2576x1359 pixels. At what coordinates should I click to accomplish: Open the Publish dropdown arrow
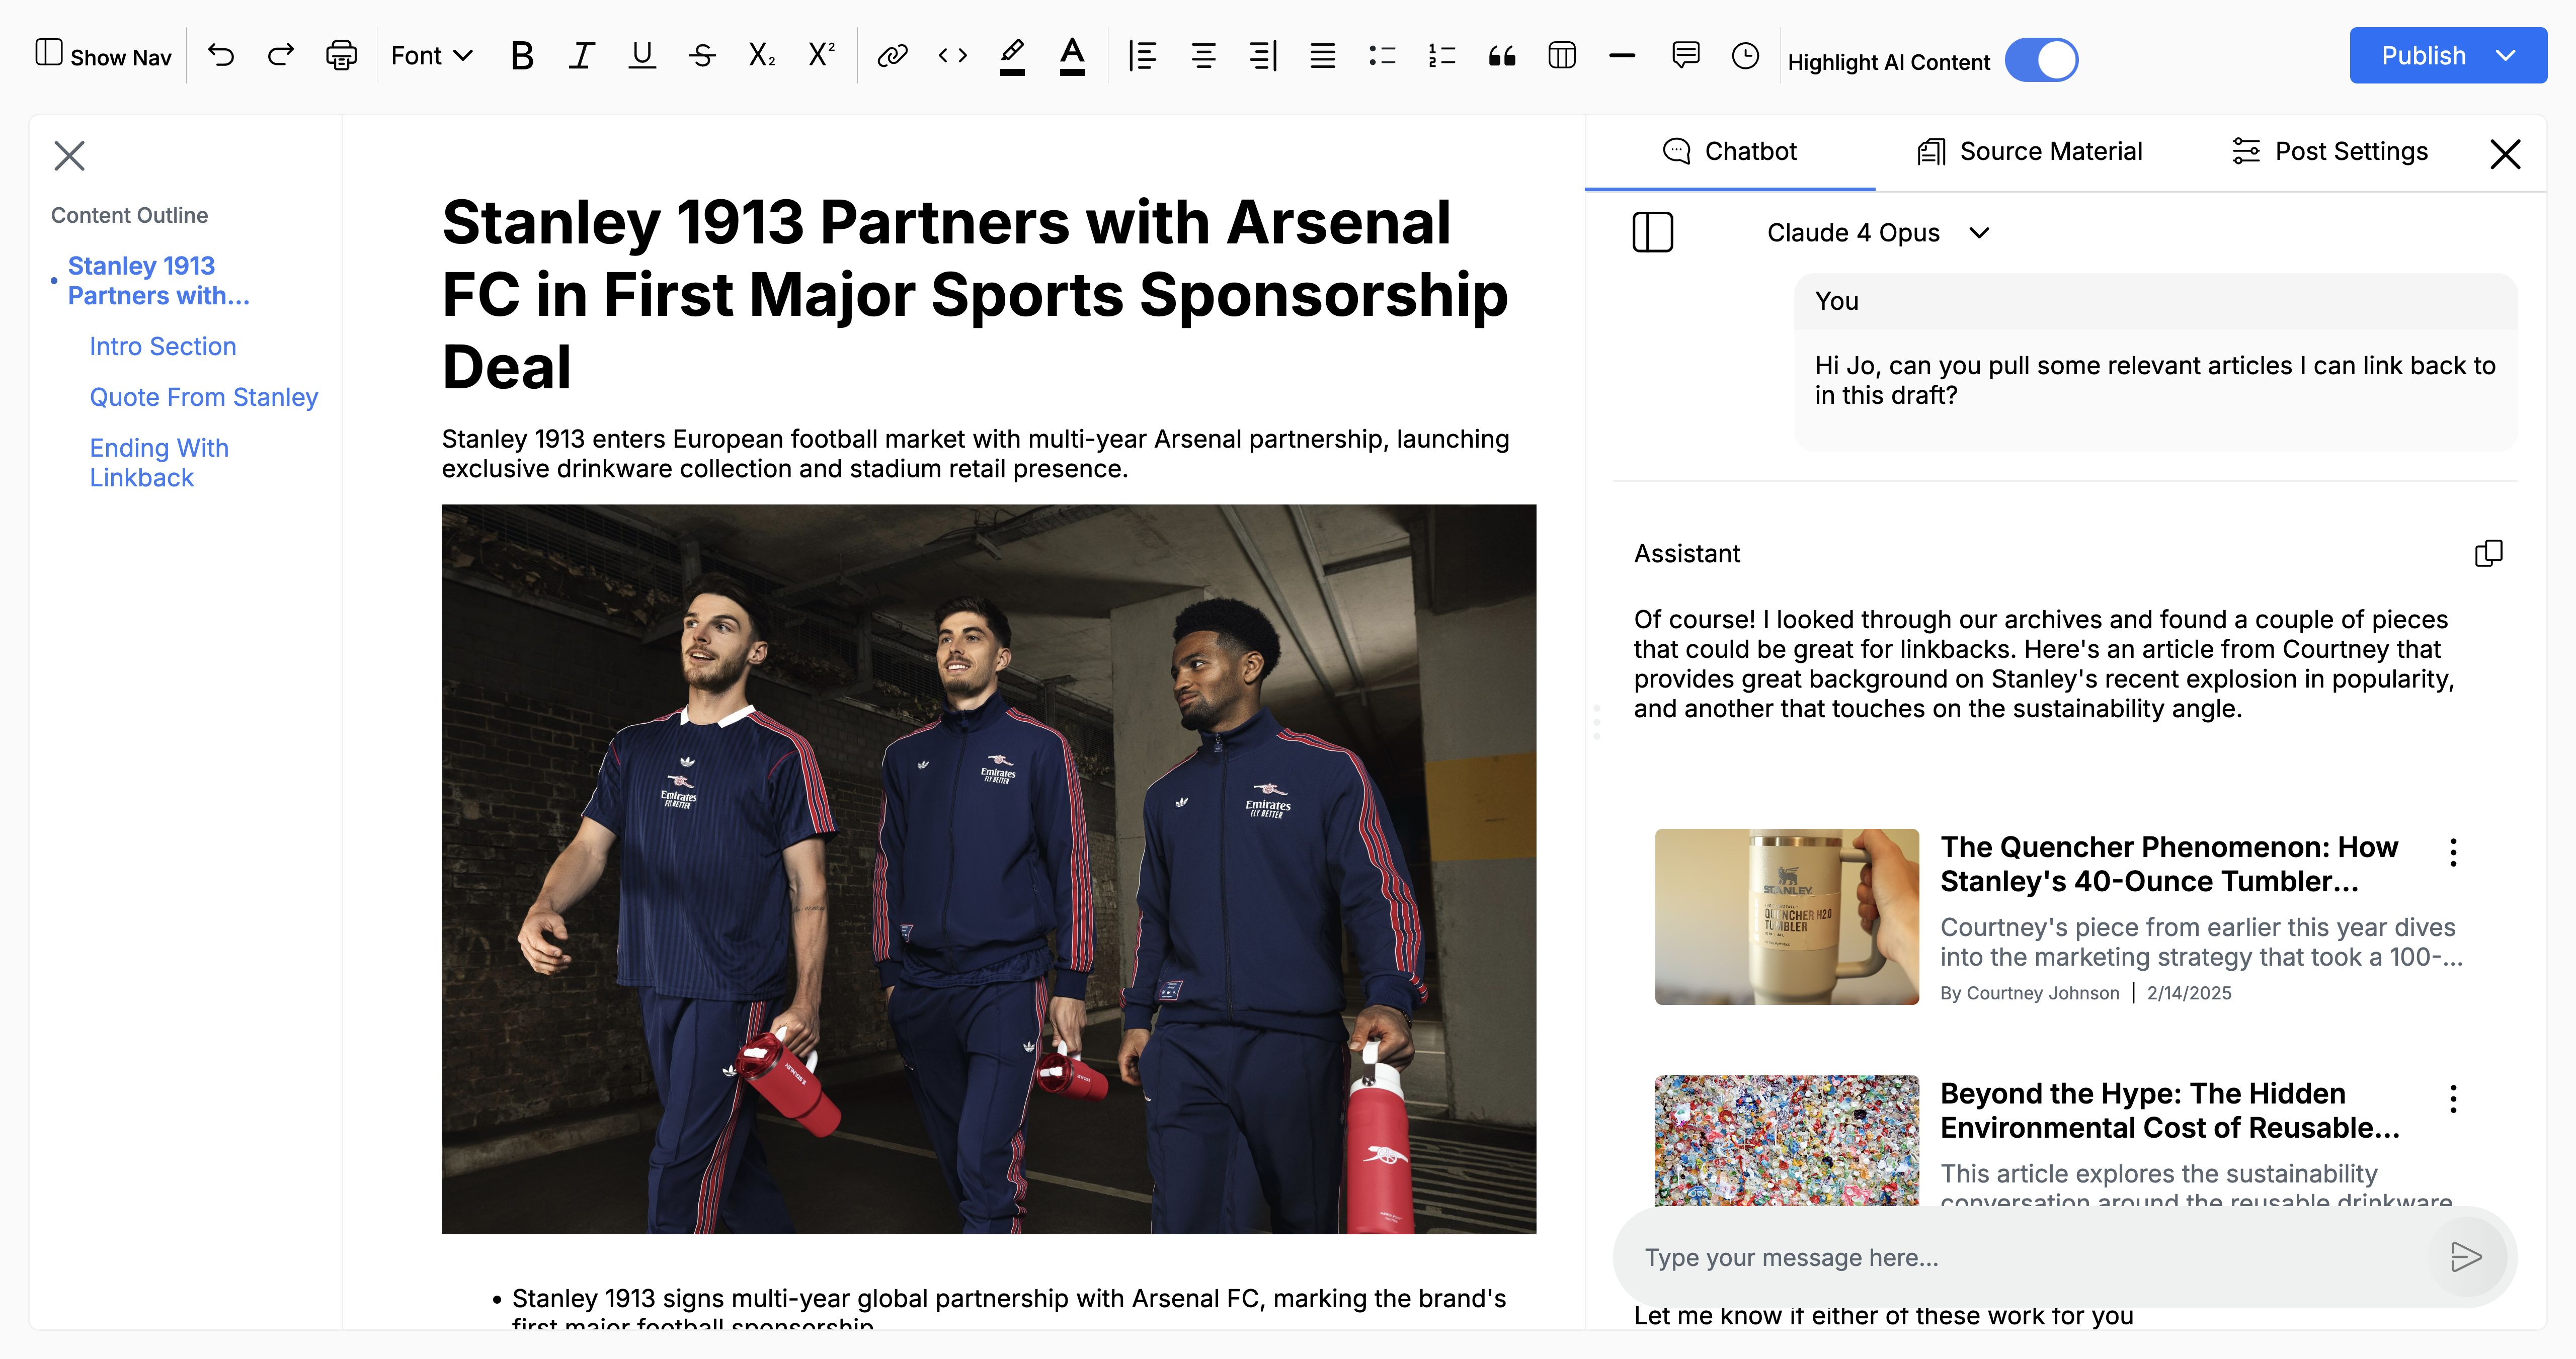point(2505,55)
